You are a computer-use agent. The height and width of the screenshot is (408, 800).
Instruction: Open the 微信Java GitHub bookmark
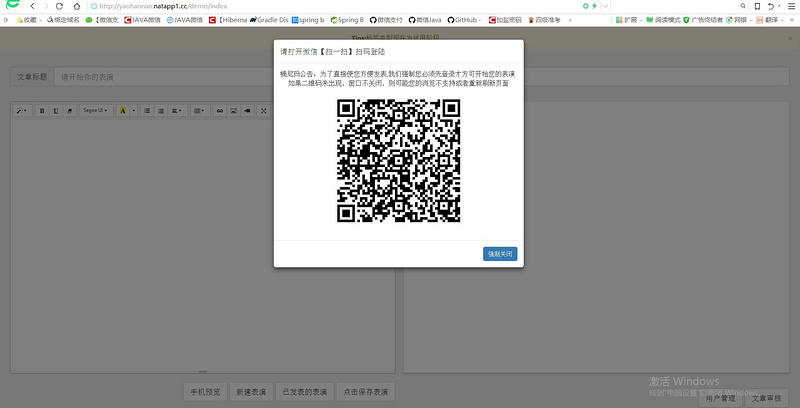click(425, 20)
